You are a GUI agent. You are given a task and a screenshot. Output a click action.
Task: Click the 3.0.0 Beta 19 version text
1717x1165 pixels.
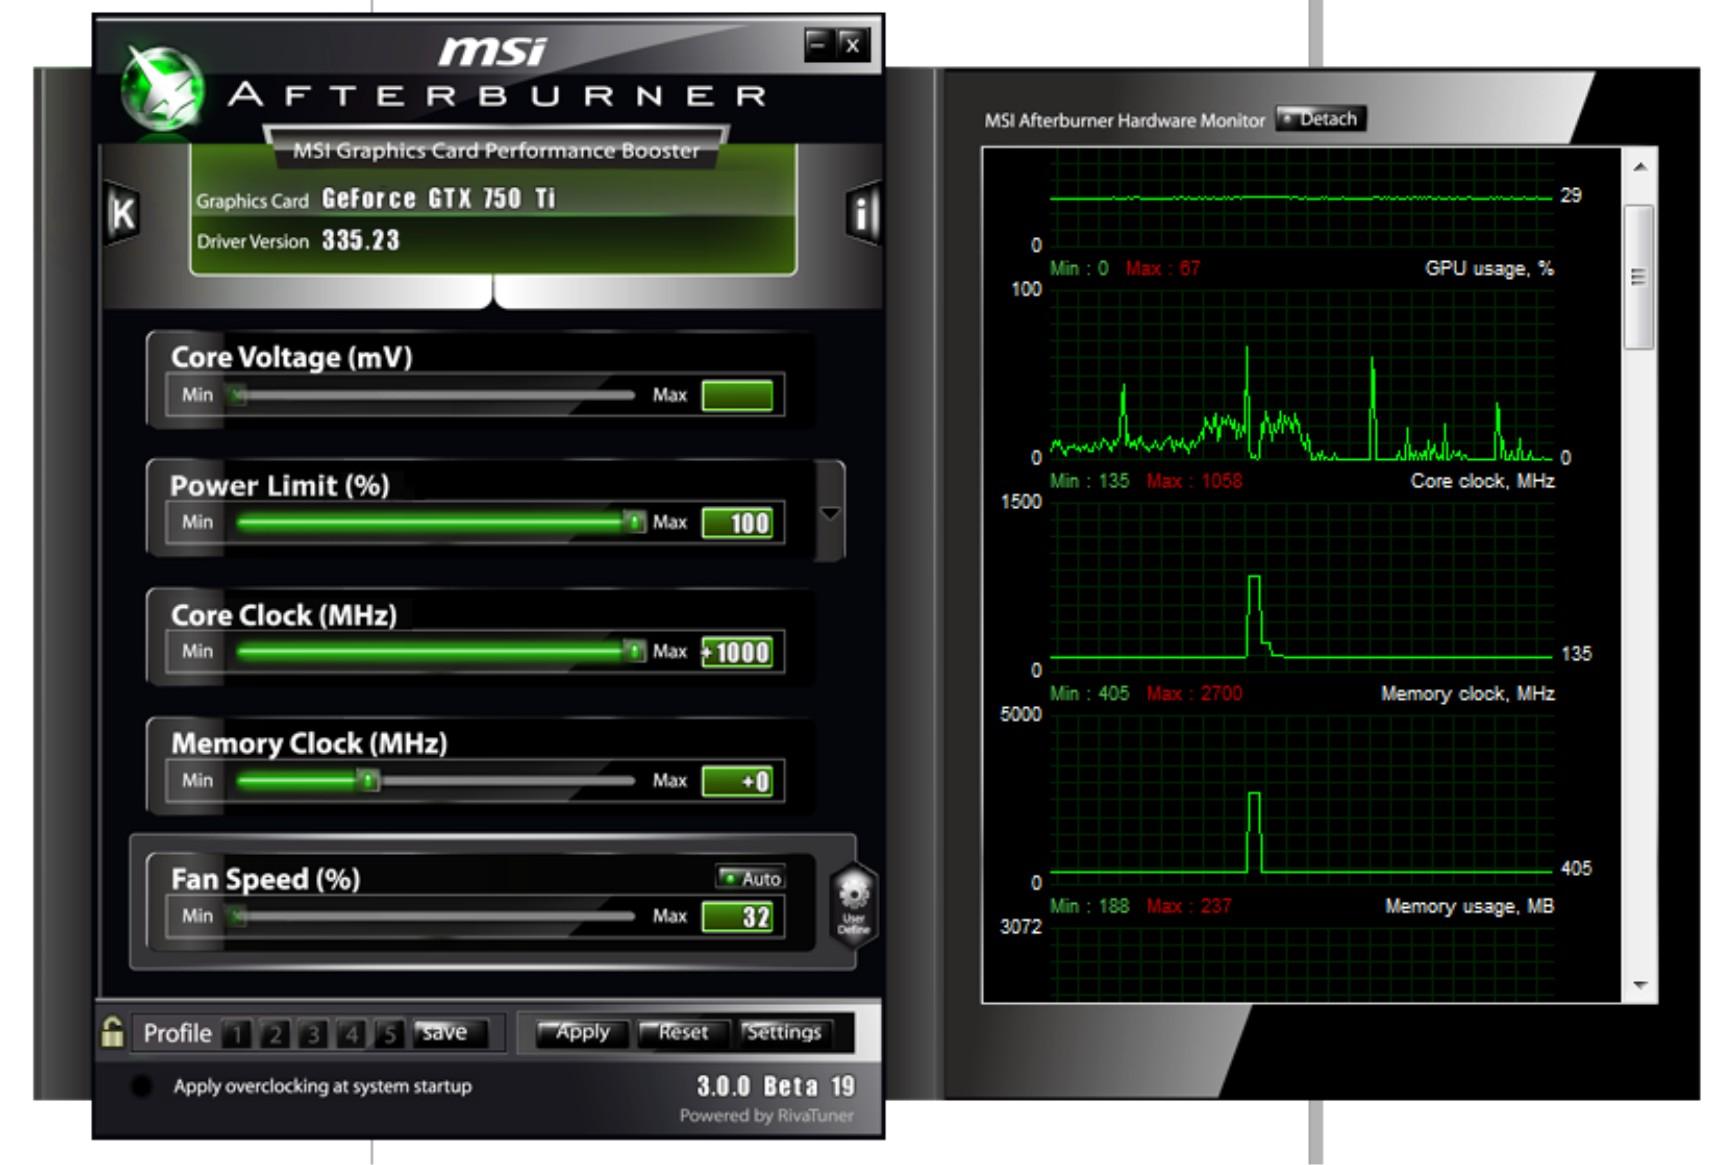776,1086
